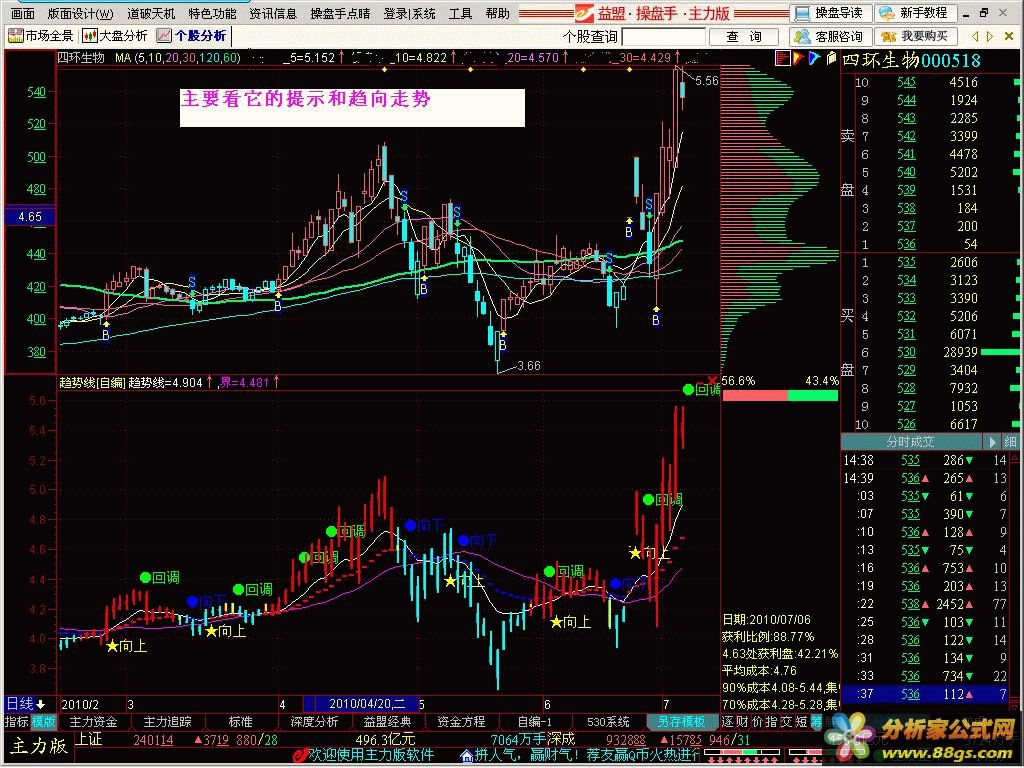Select the 价 tab in side panel

pos(758,722)
